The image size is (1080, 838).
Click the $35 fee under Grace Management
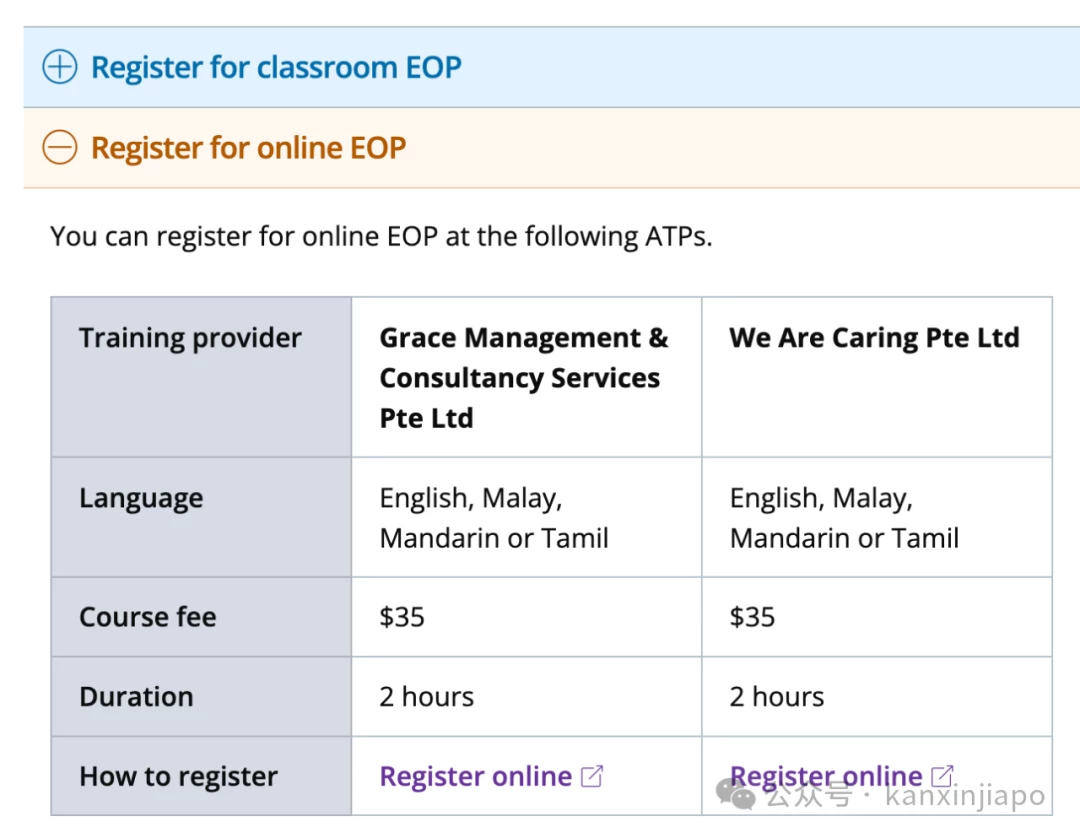coord(402,617)
